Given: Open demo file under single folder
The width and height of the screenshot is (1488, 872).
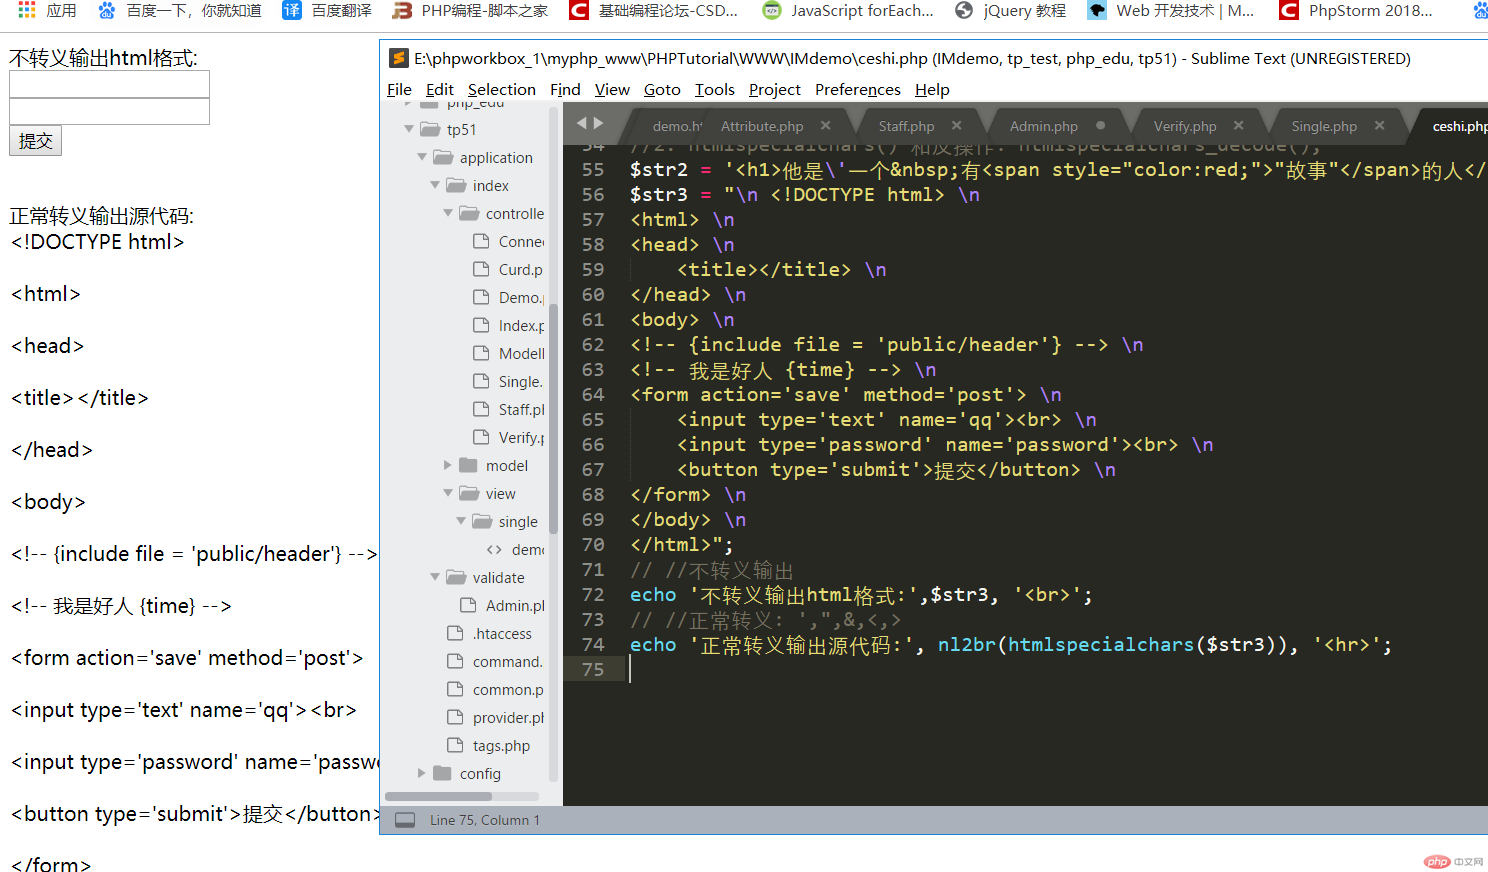Looking at the screenshot, I should click(x=528, y=549).
